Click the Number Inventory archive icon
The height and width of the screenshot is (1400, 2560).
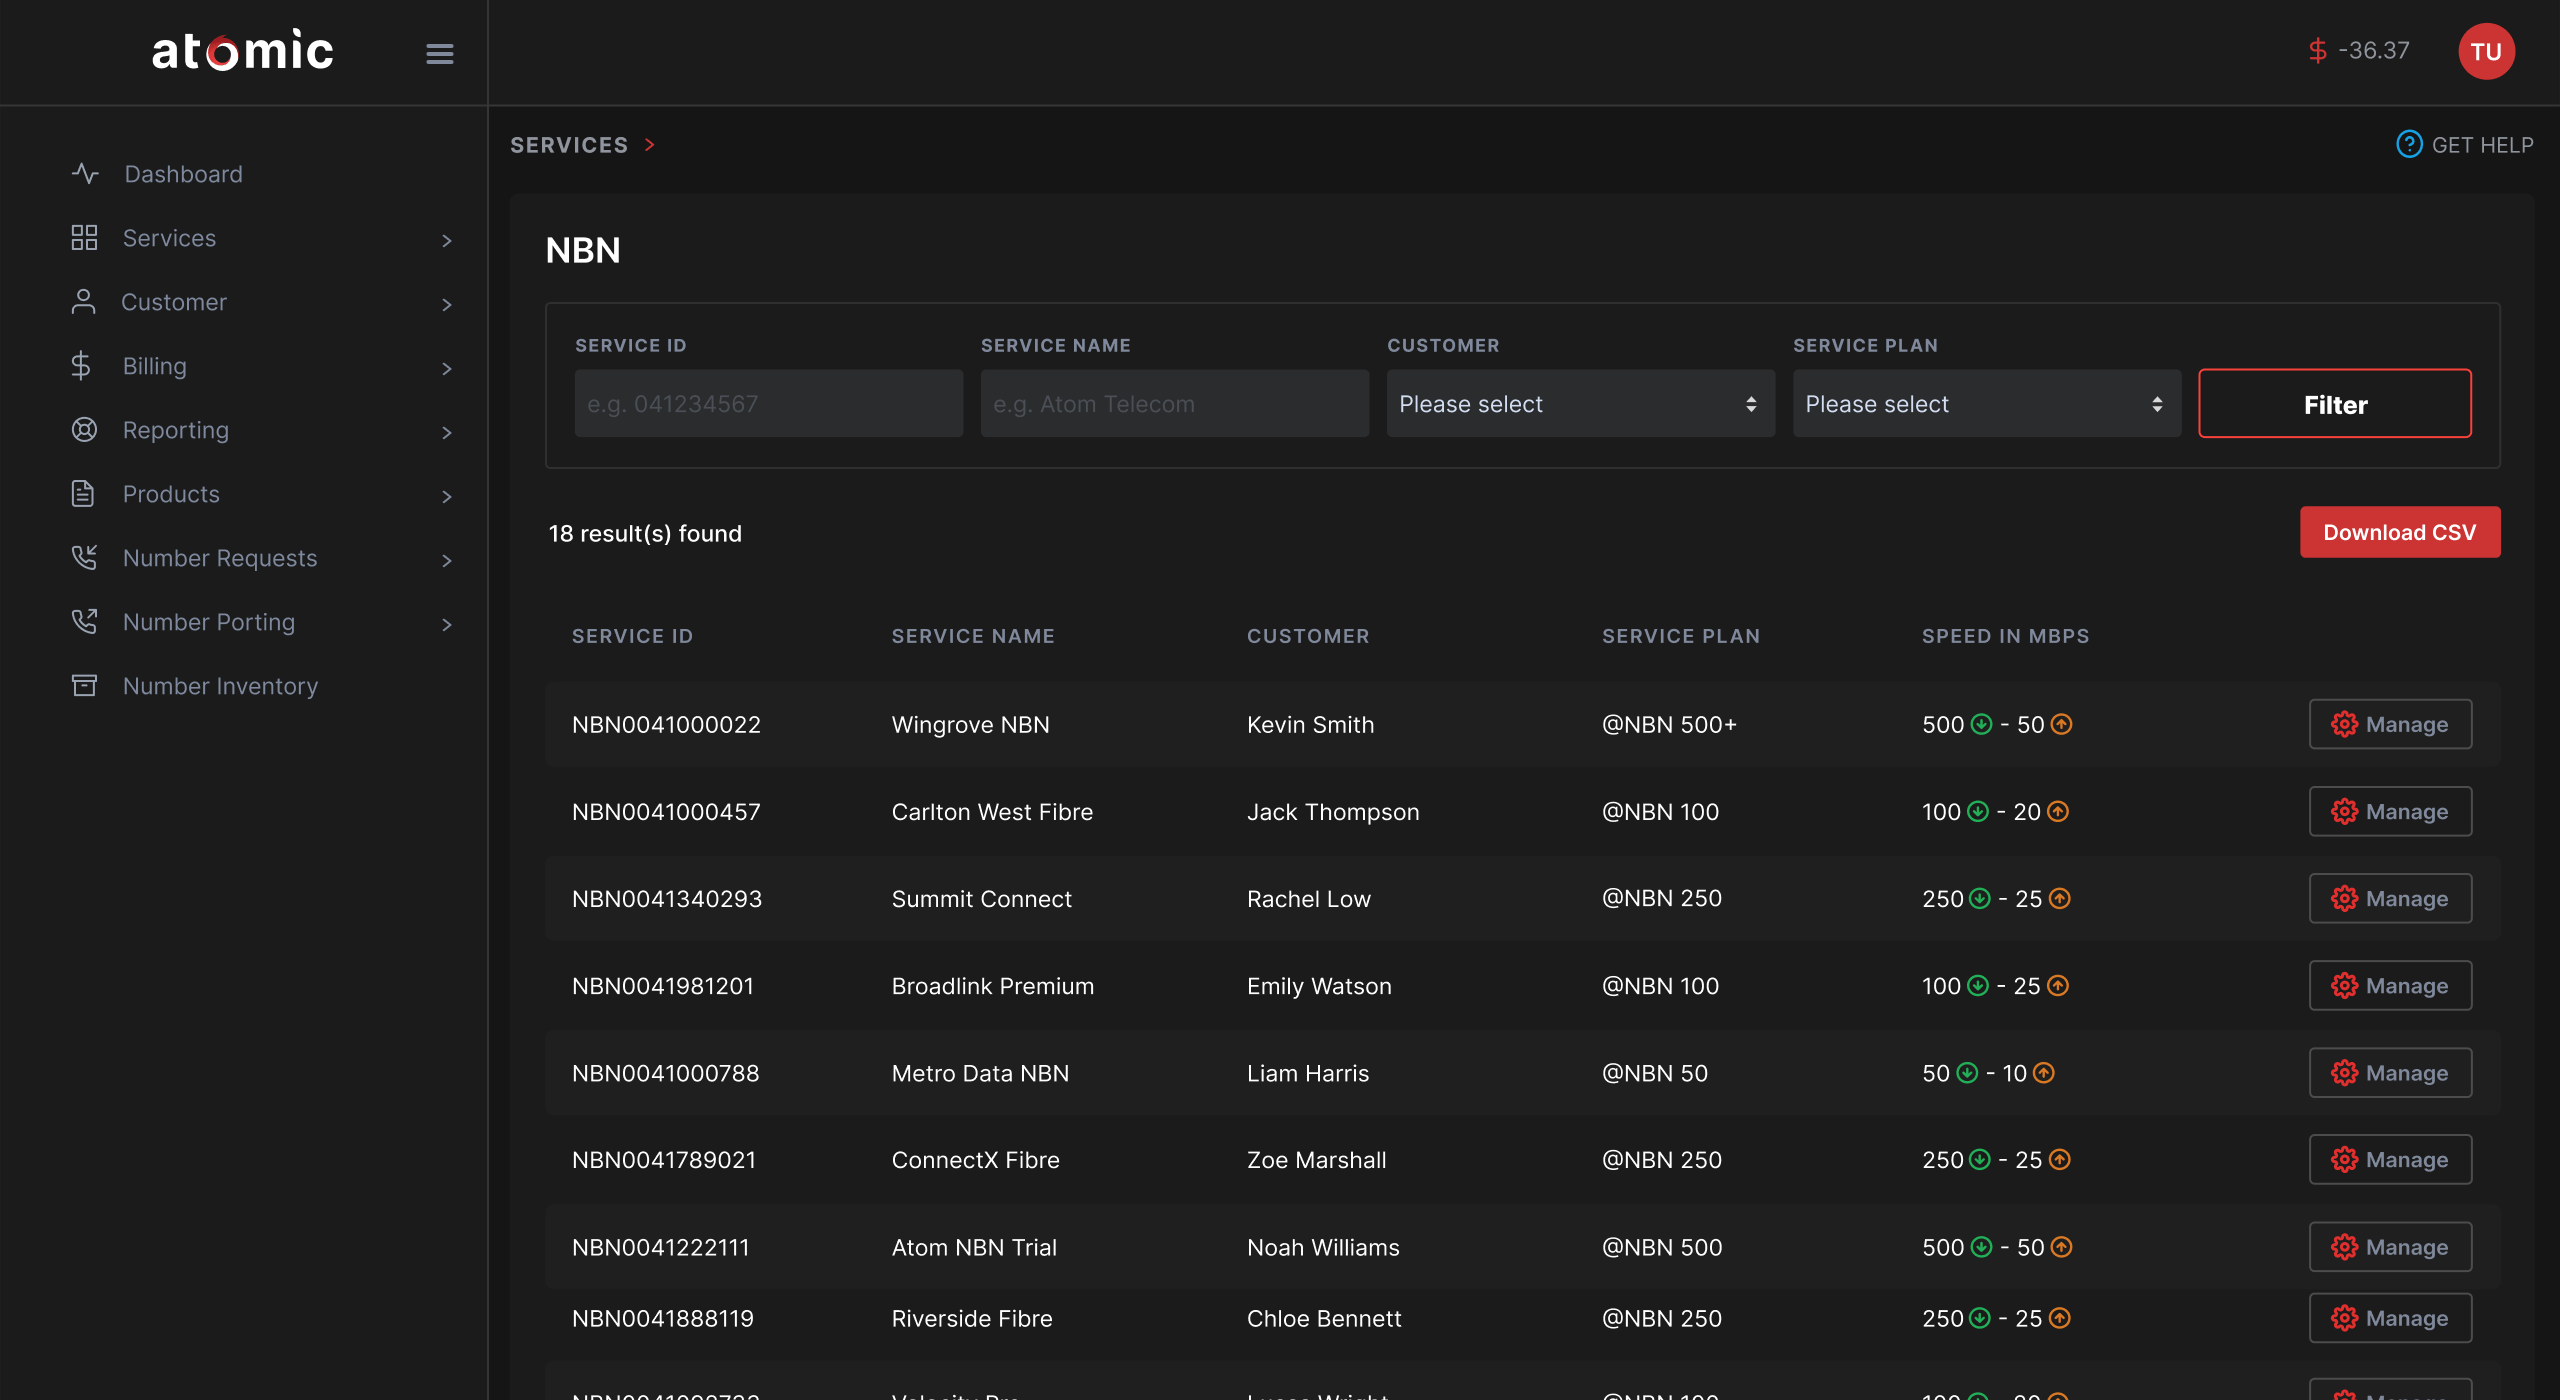coord(84,686)
